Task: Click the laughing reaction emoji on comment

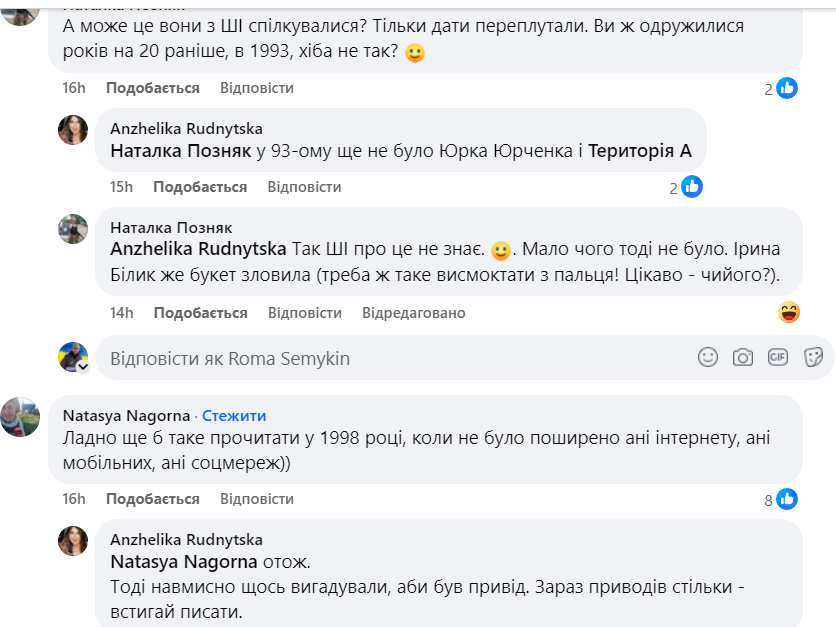Action: click(789, 312)
